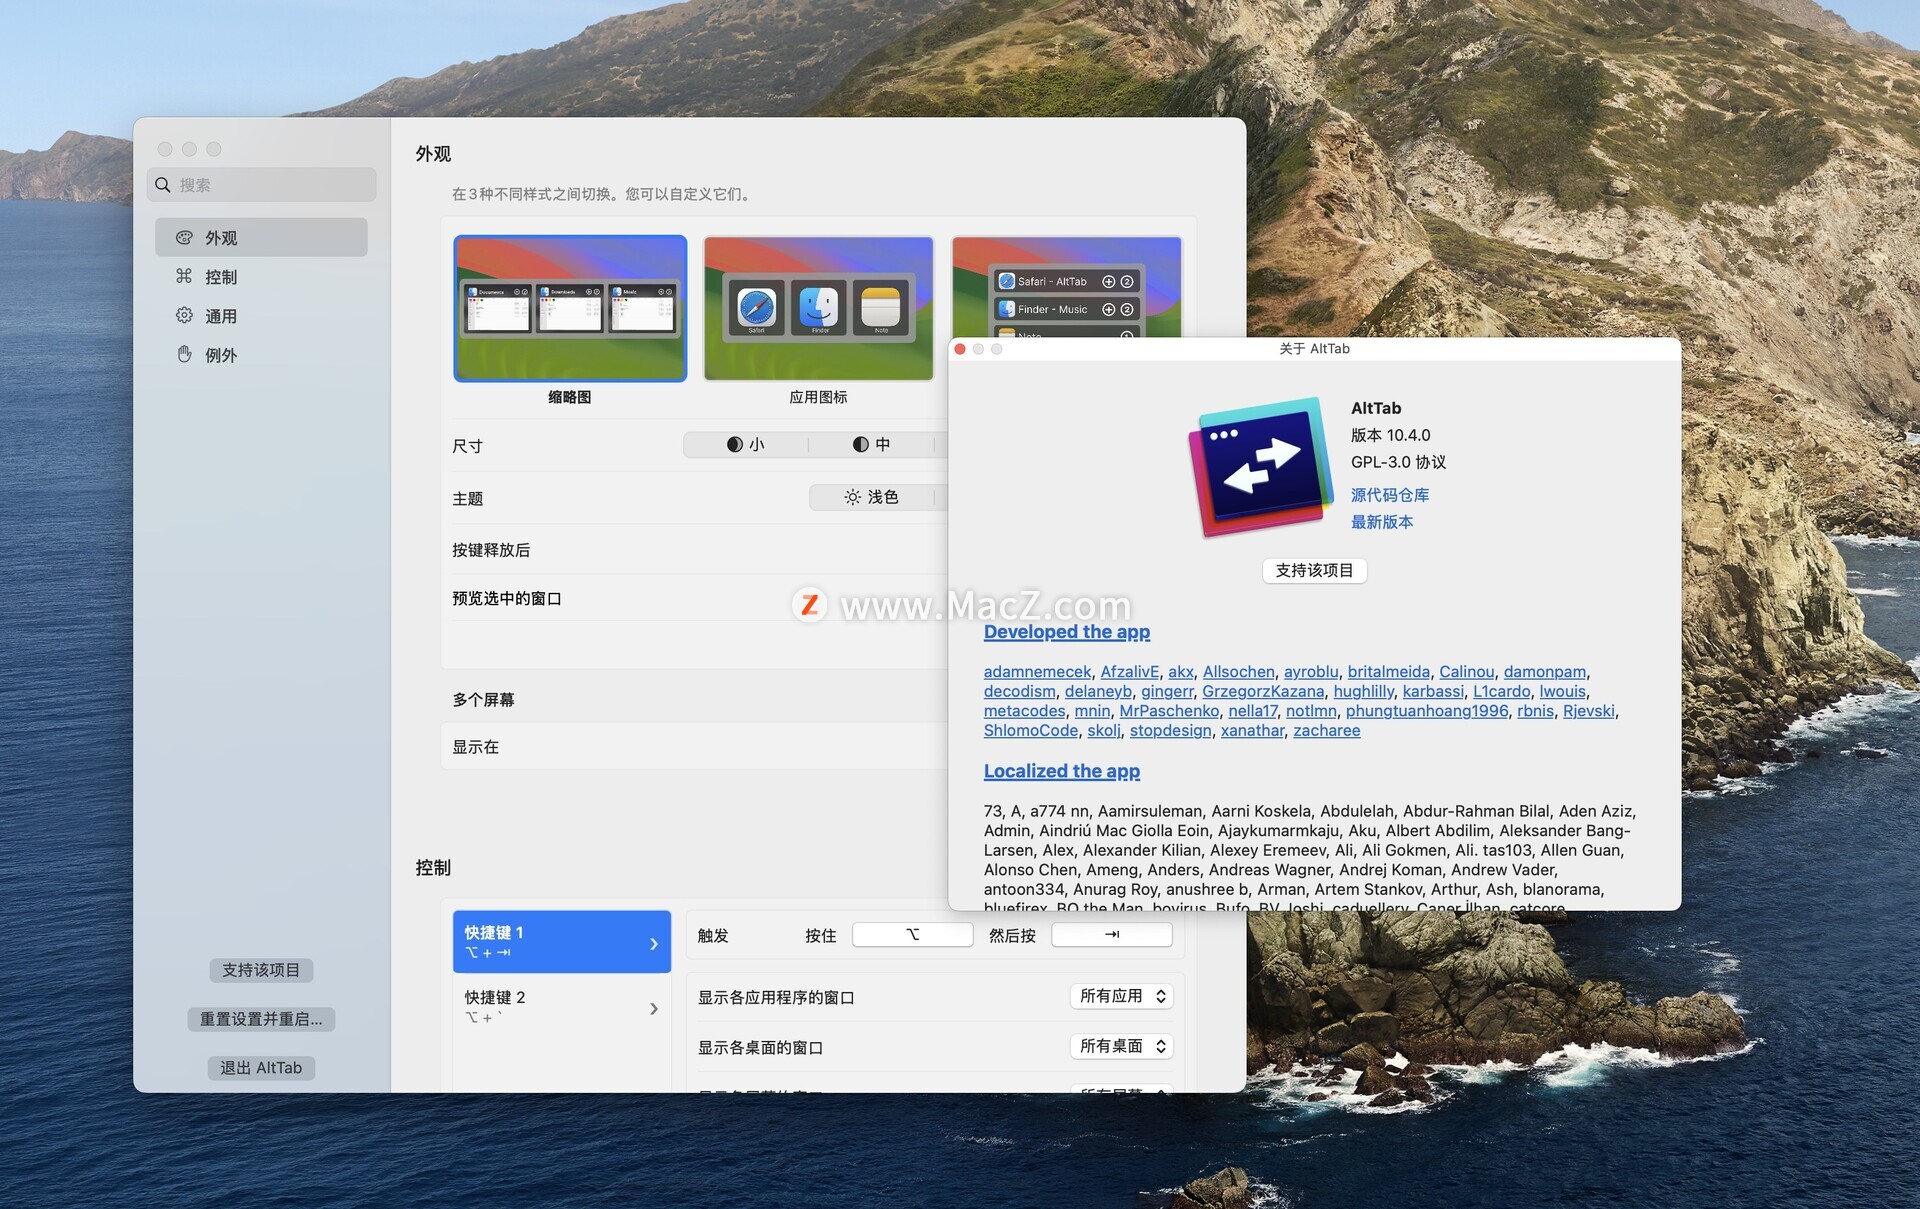The height and width of the screenshot is (1209, 1920).
Task: Open the 最新版本 link
Action: (x=1381, y=522)
